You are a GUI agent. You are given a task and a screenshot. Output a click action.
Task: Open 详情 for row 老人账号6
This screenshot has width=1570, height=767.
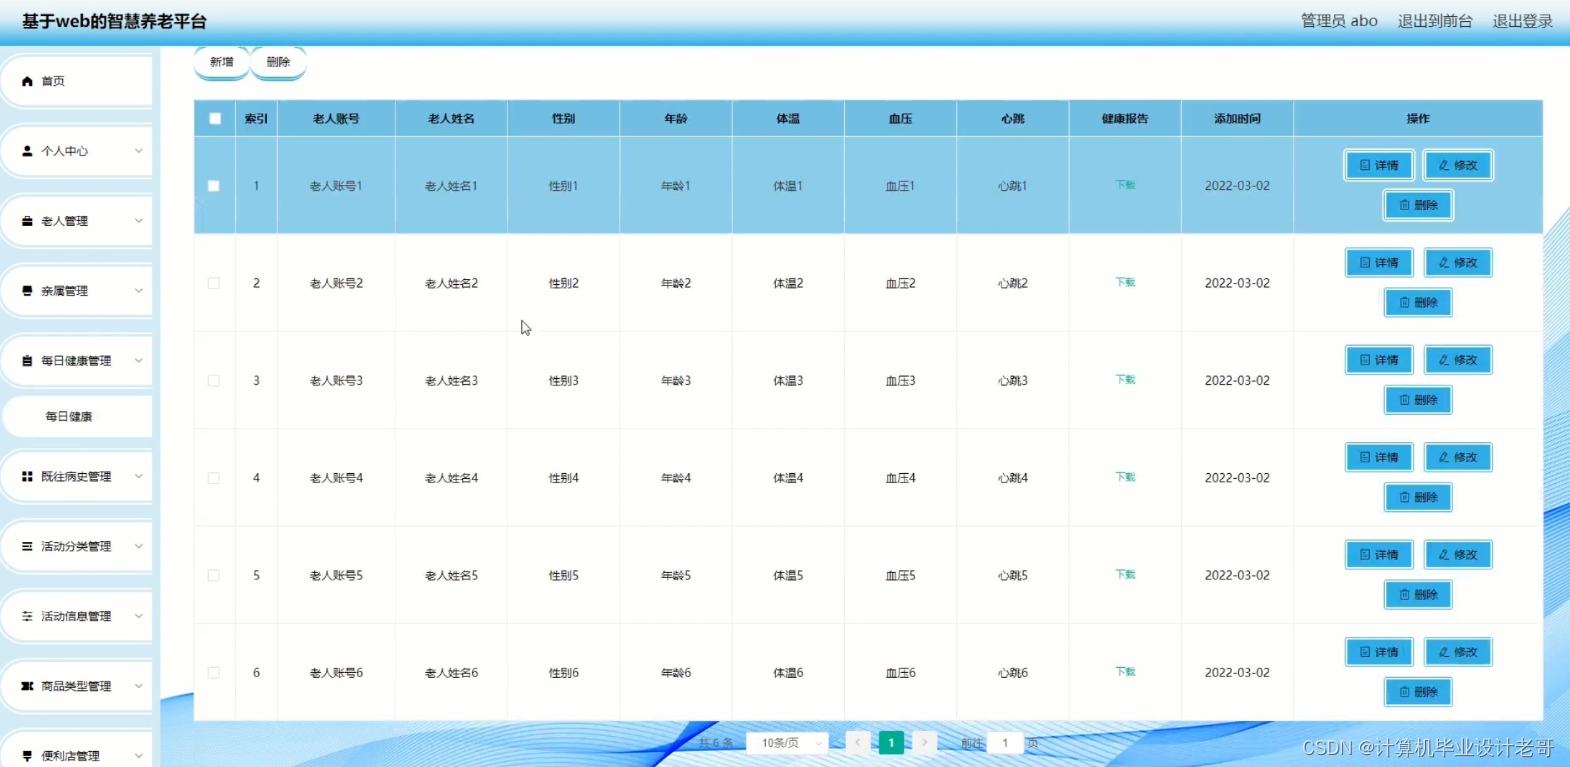pyautogui.click(x=1379, y=652)
